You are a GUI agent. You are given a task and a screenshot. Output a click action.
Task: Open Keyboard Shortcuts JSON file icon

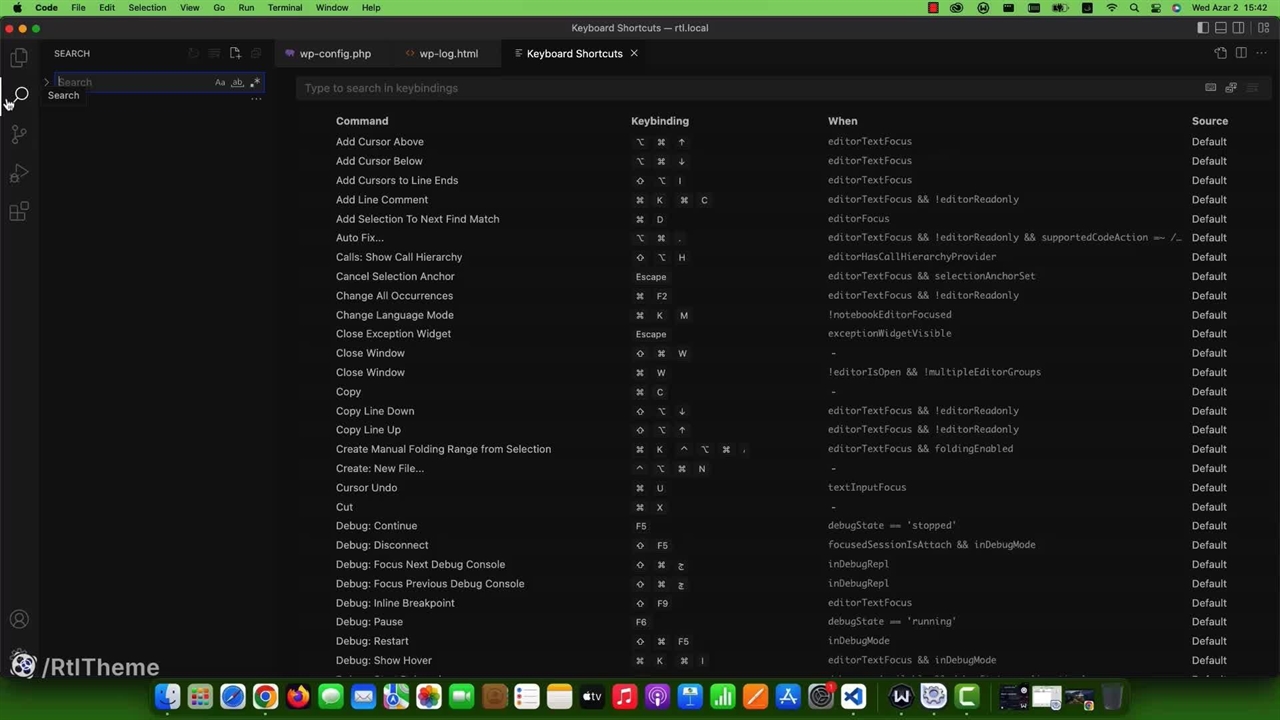coord(1220,53)
